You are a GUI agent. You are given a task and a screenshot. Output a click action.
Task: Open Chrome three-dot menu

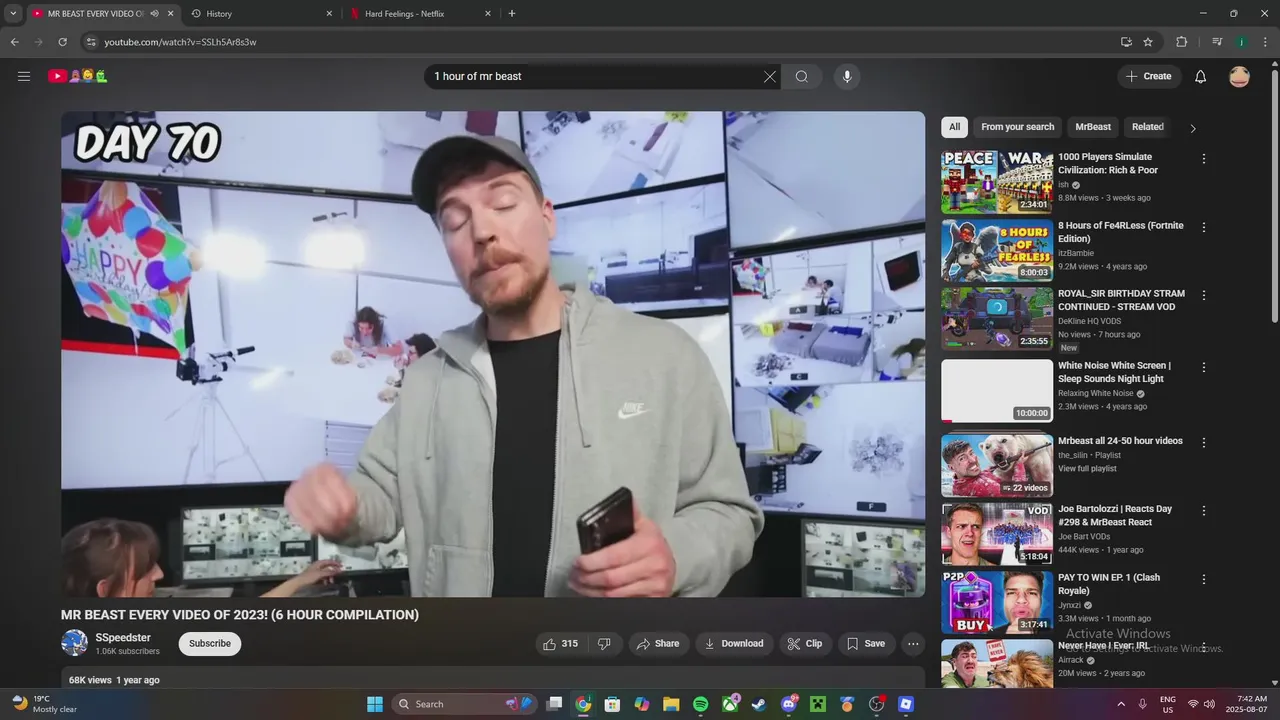pyautogui.click(x=1265, y=42)
